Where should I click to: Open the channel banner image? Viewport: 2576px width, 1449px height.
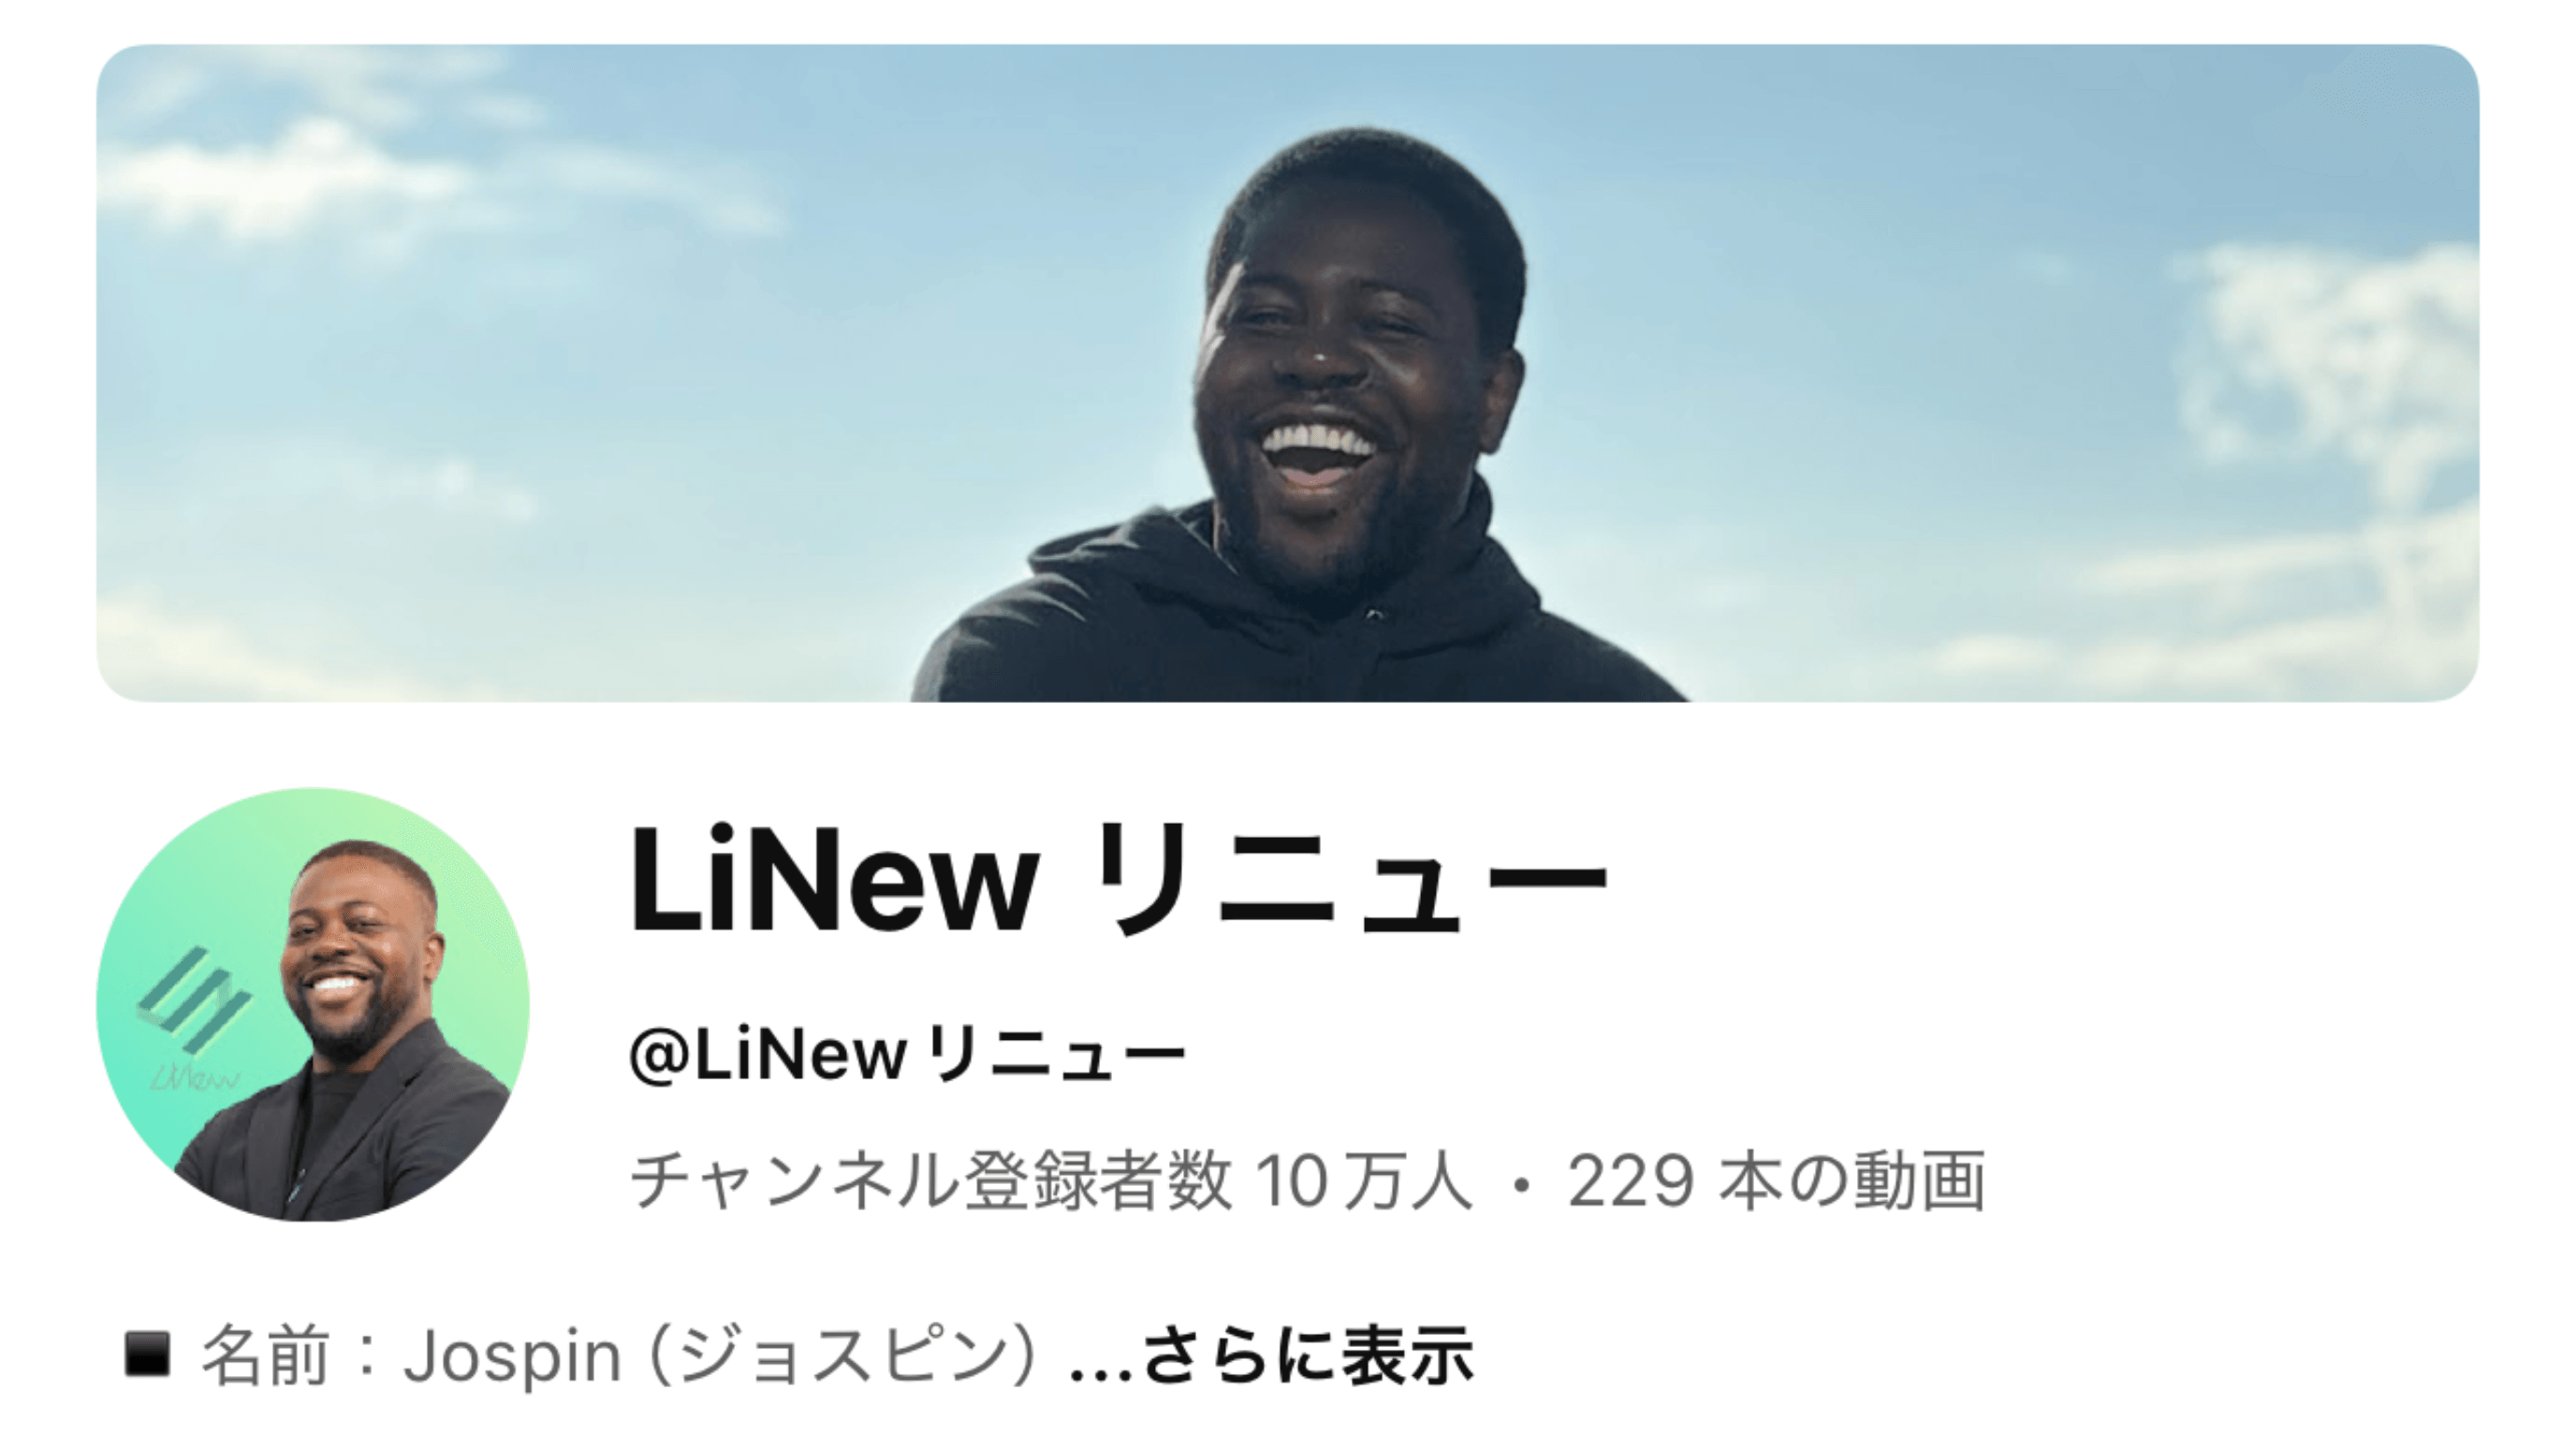[x=1287, y=373]
